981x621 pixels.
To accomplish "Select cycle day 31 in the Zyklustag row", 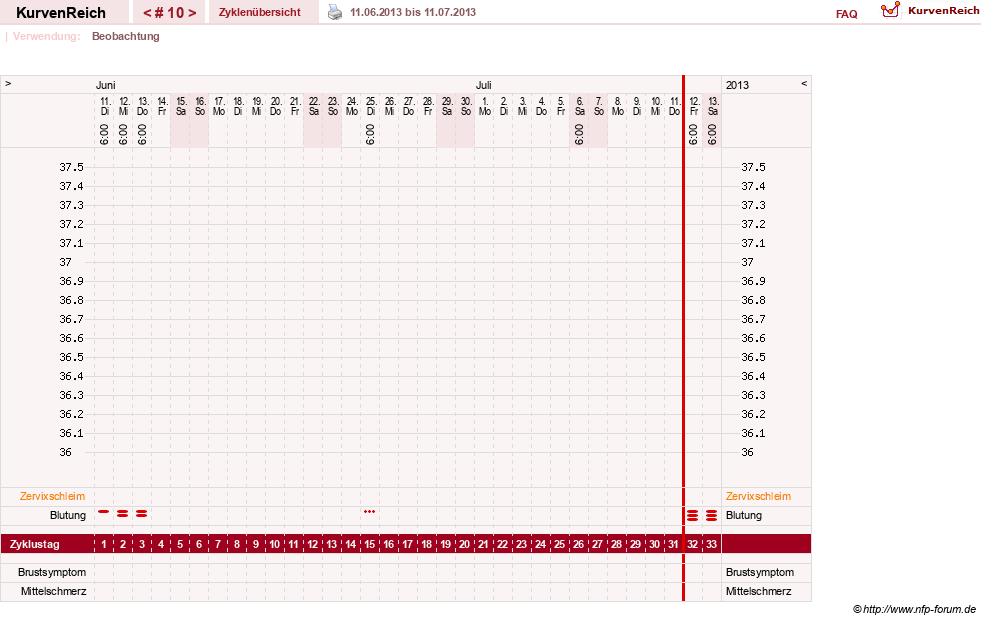I will tap(673, 544).
